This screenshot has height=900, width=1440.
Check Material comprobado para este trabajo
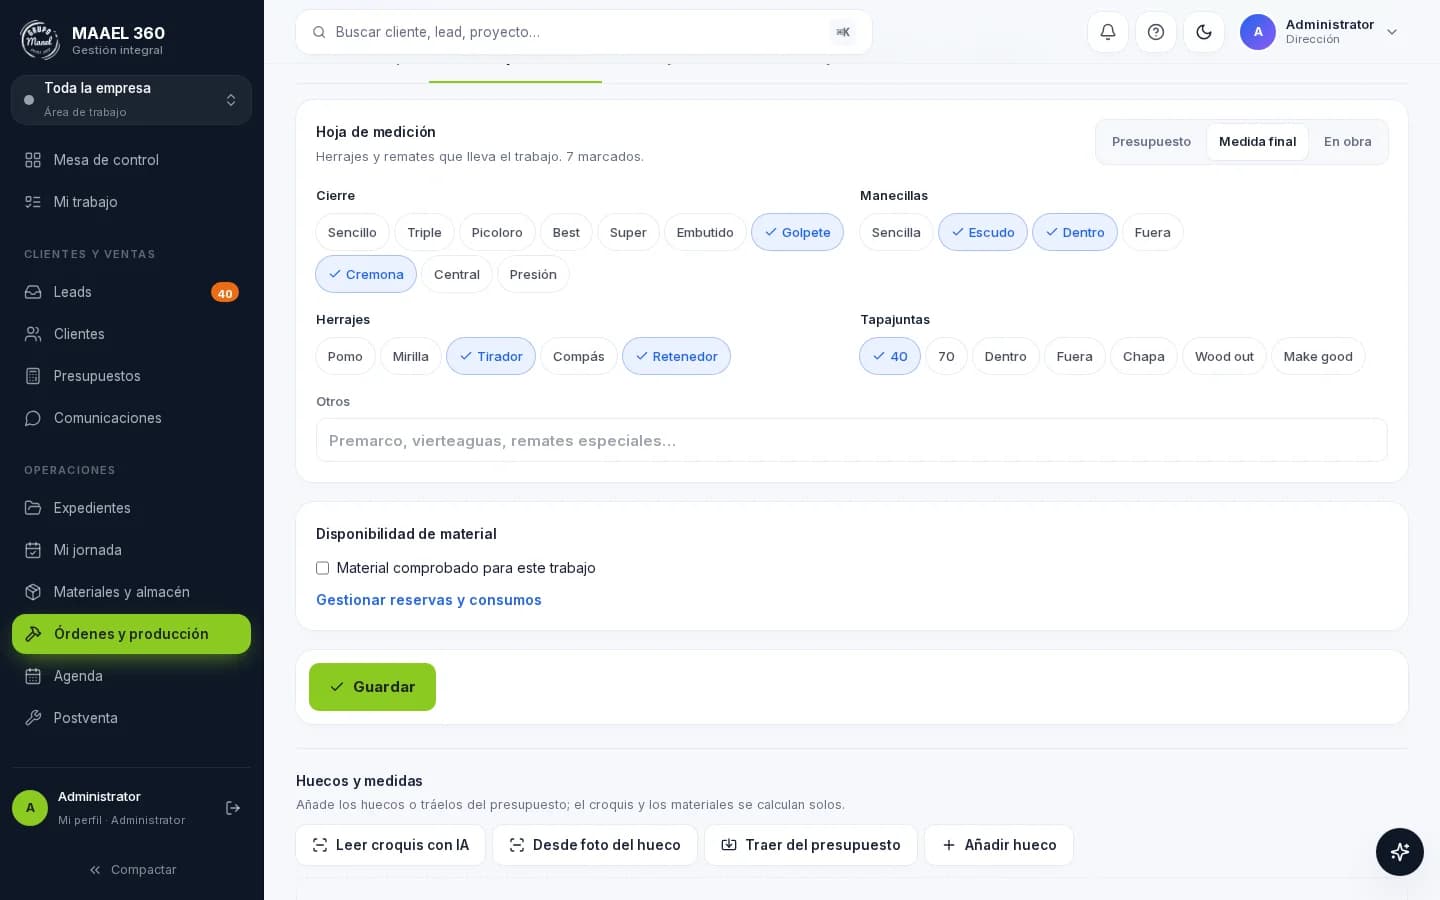point(322,568)
